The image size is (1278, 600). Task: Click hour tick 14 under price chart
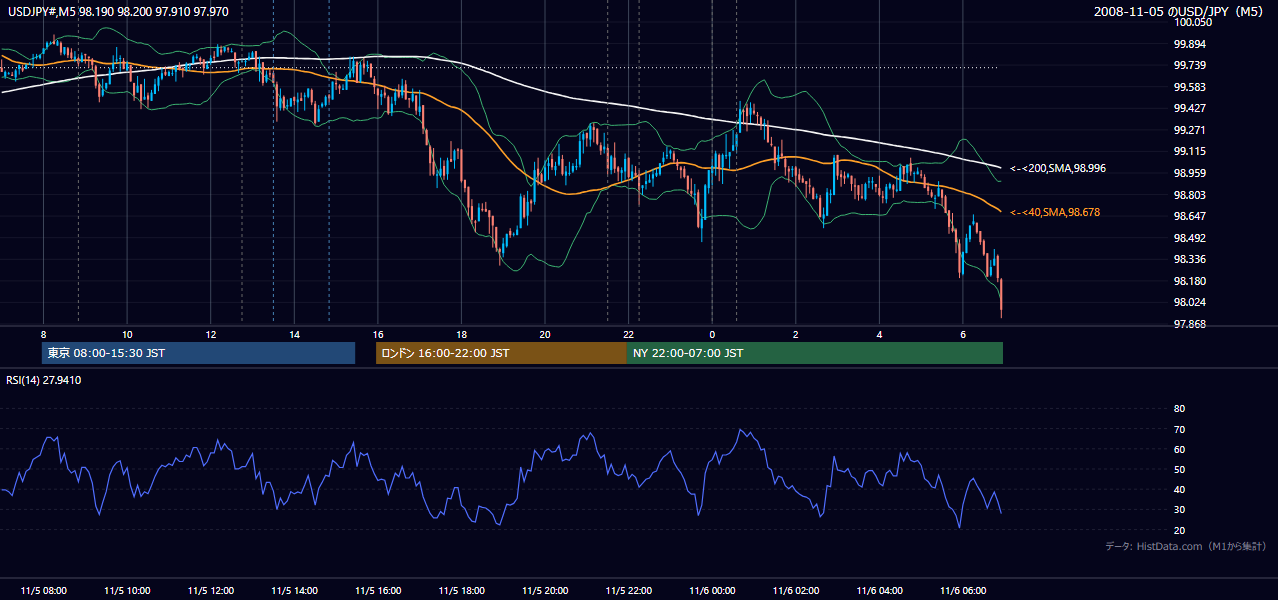pos(294,334)
